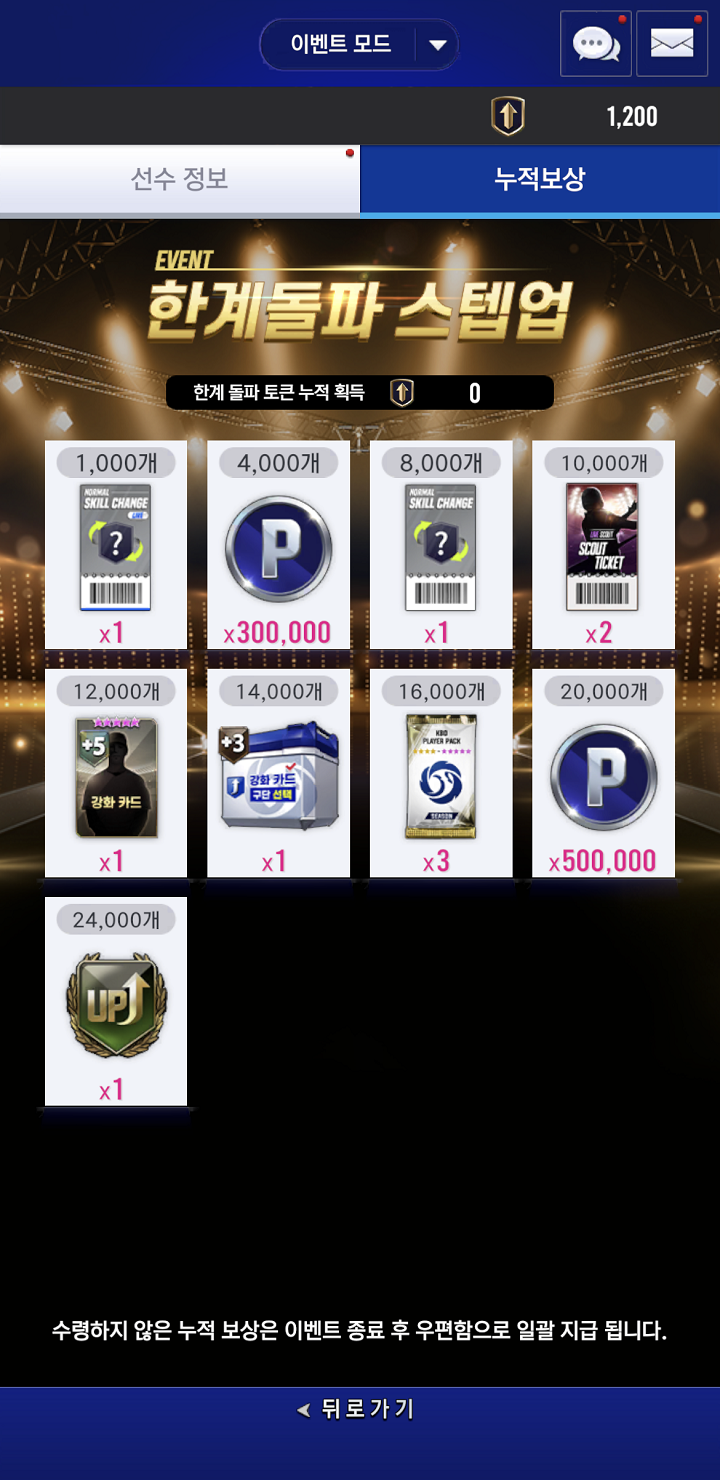Open the chat speech bubble icon
The image size is (720, 1480).
596,43
